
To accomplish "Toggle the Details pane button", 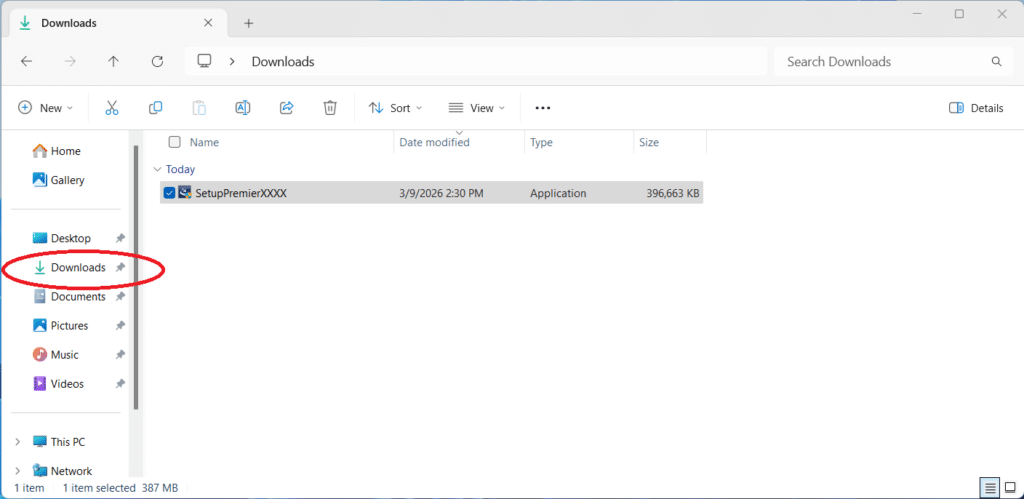I will click(x=975, y=108).
